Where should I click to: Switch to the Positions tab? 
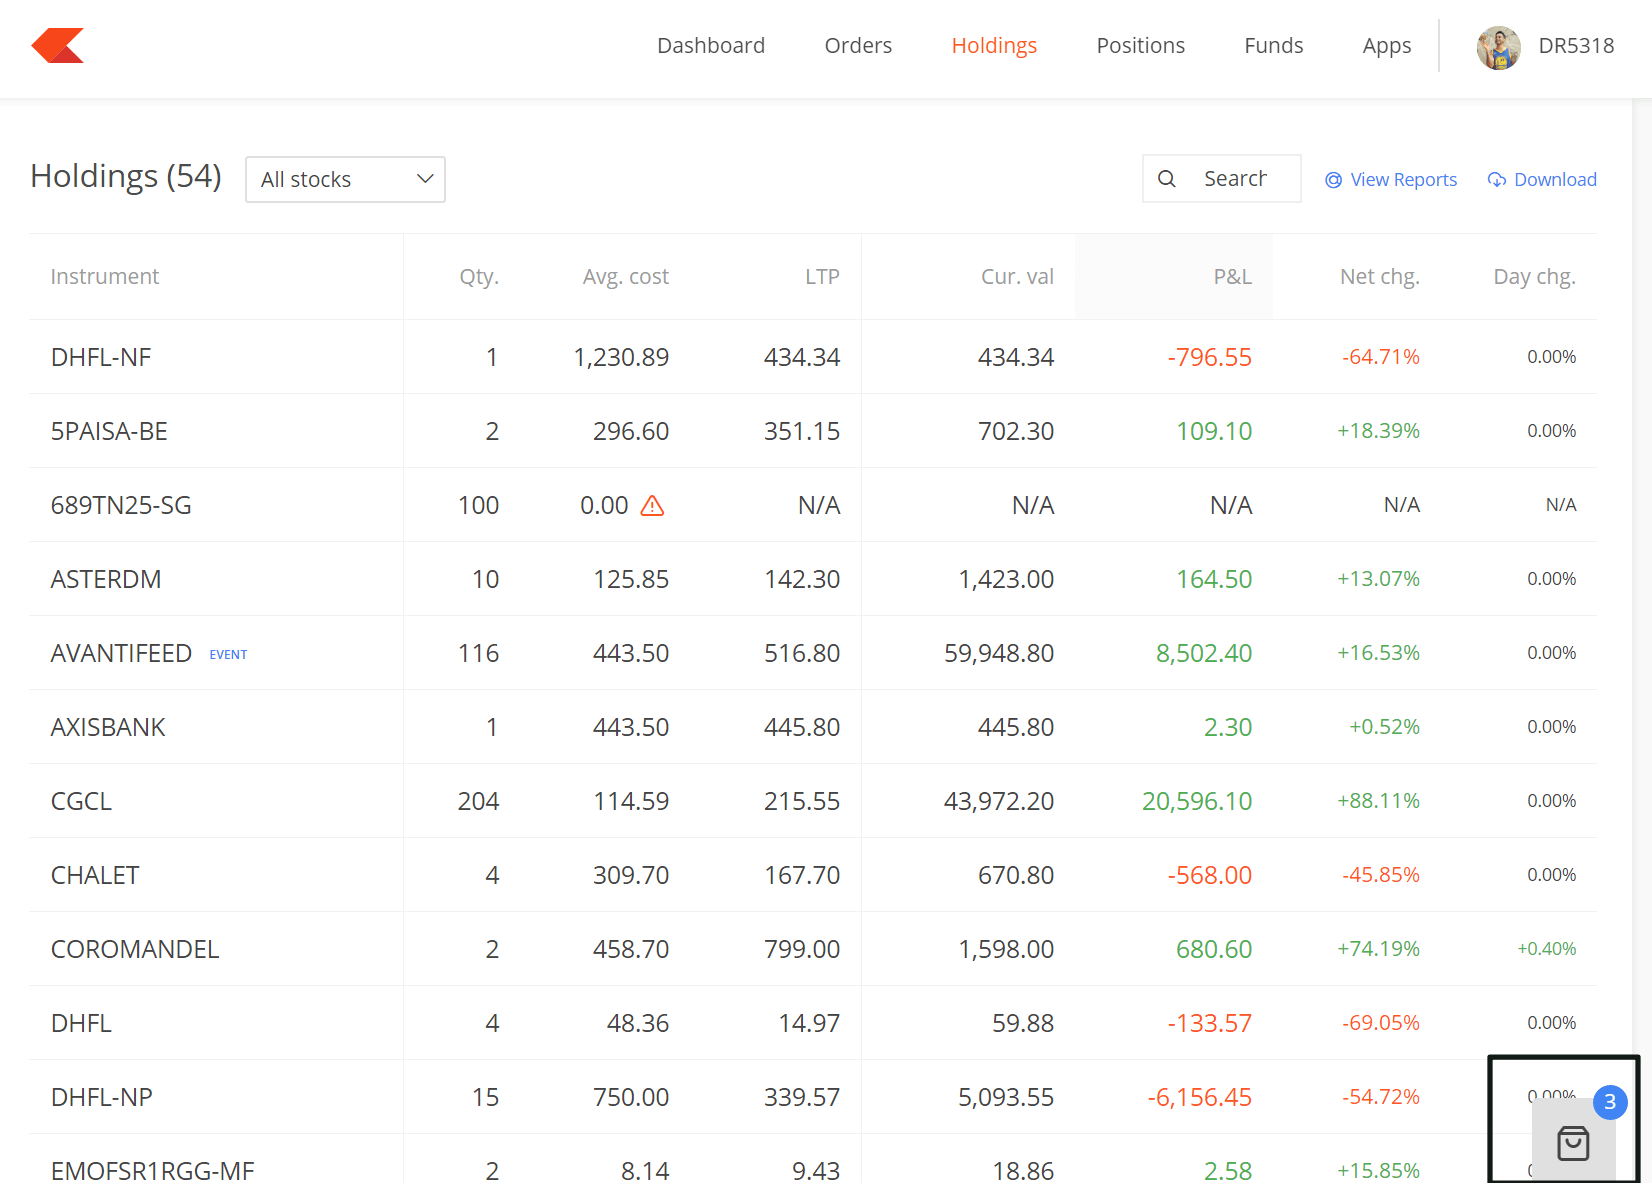tap(1140, 46)
